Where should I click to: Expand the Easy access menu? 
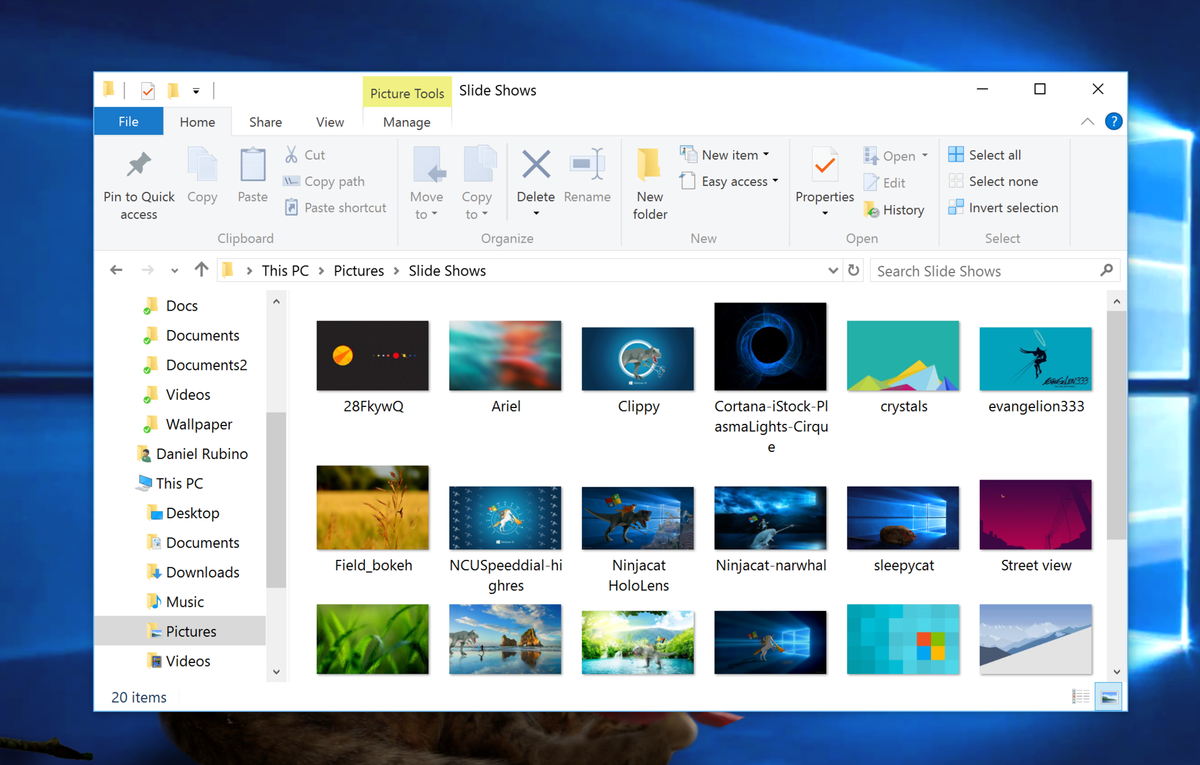[729, 181]
